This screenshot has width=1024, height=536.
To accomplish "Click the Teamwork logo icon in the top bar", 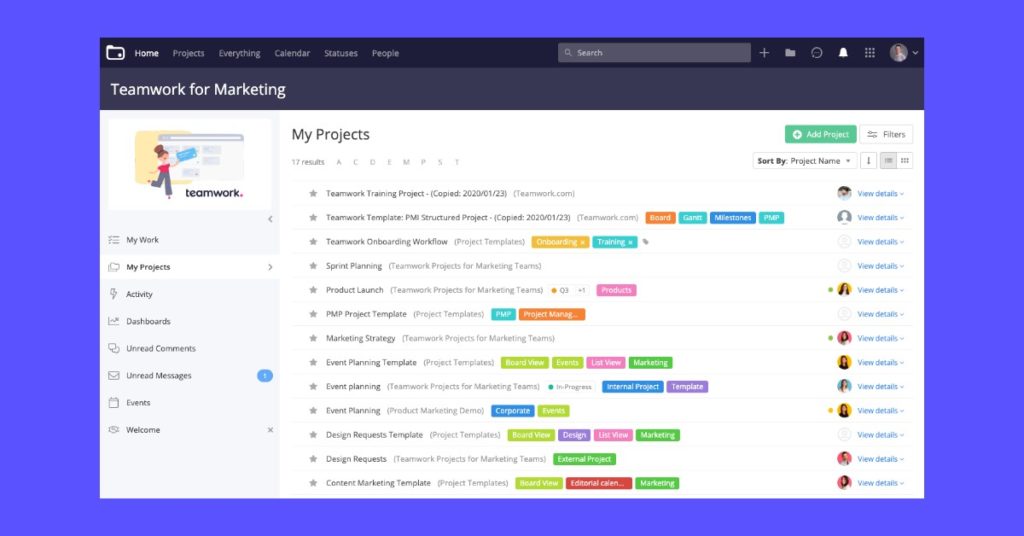I will (116, 53).
